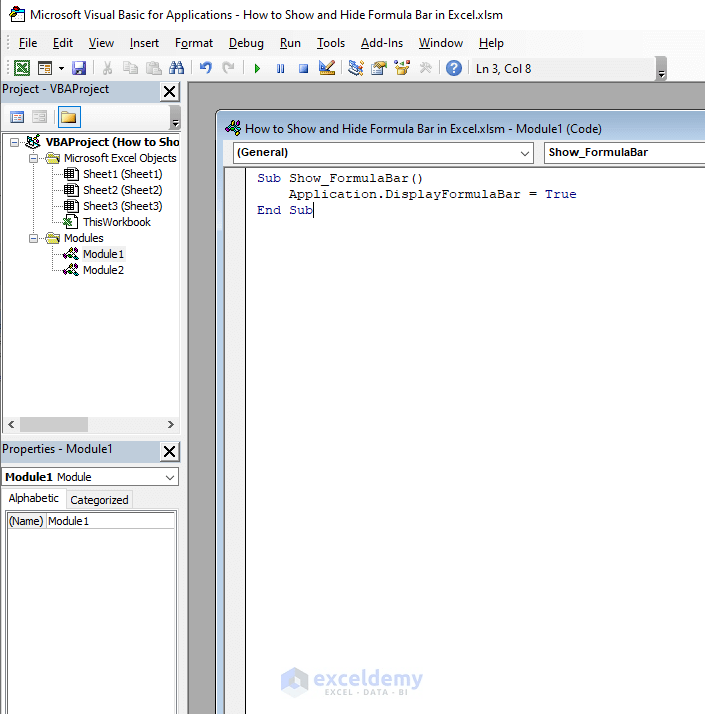
Task: Open Insert object dropdown arrow
Action: [x=61, y=68]
